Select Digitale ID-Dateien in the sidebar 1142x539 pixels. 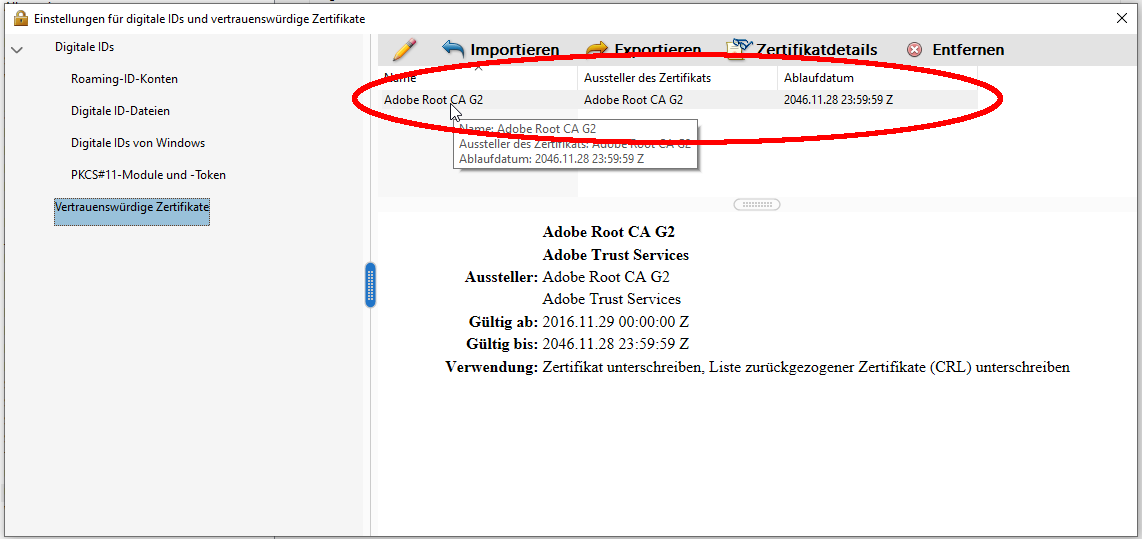pos(120,111)
